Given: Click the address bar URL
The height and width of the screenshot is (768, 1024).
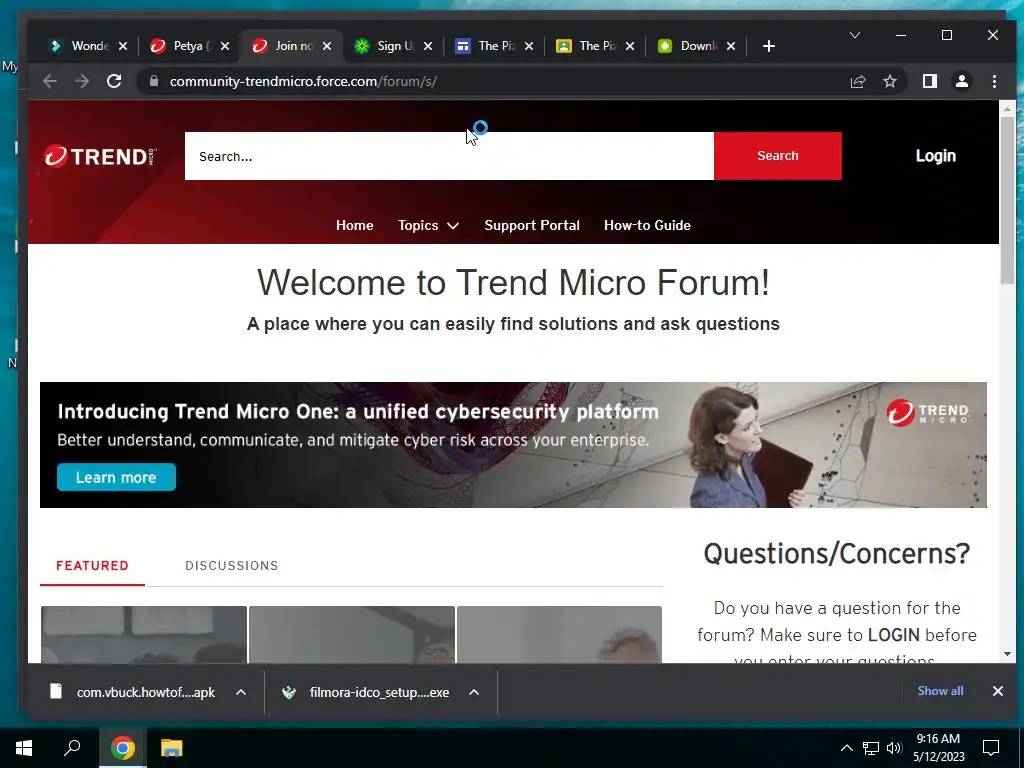Looking at the screenshot, I should (x=303, y=81).
